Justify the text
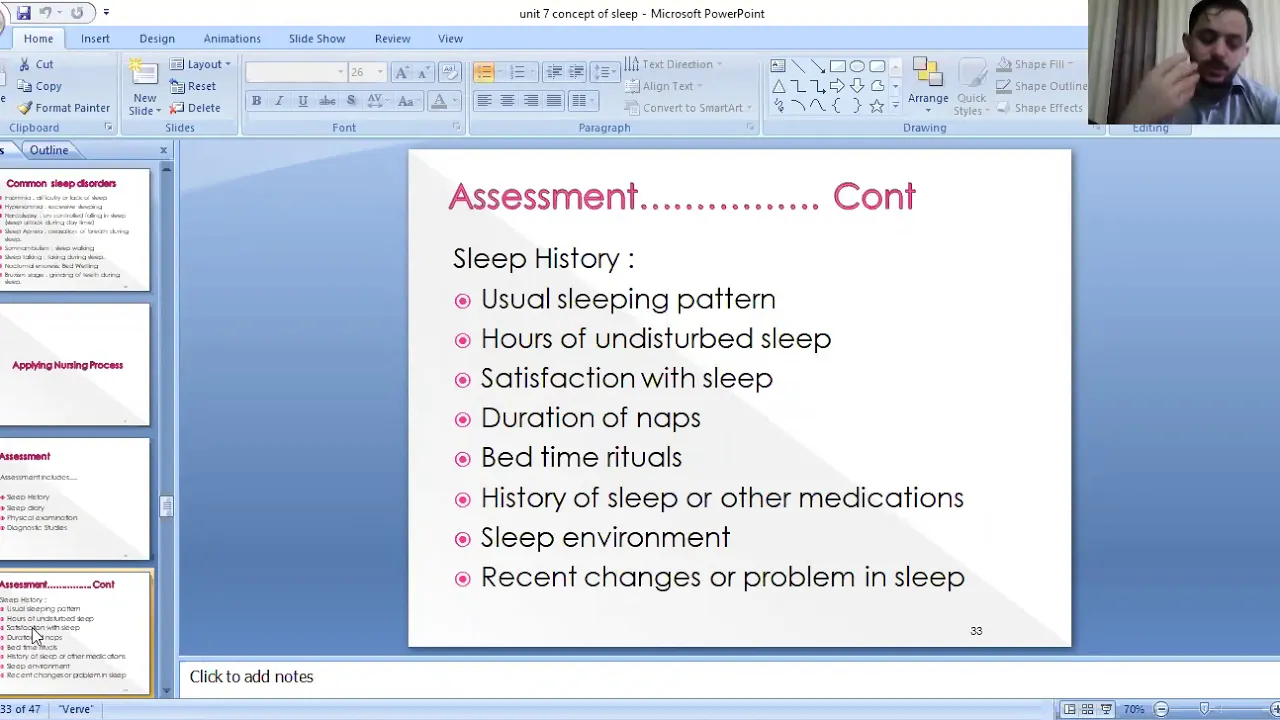Image resolution: width=1280 pixels, height=720 pixels. coord(553,101)
